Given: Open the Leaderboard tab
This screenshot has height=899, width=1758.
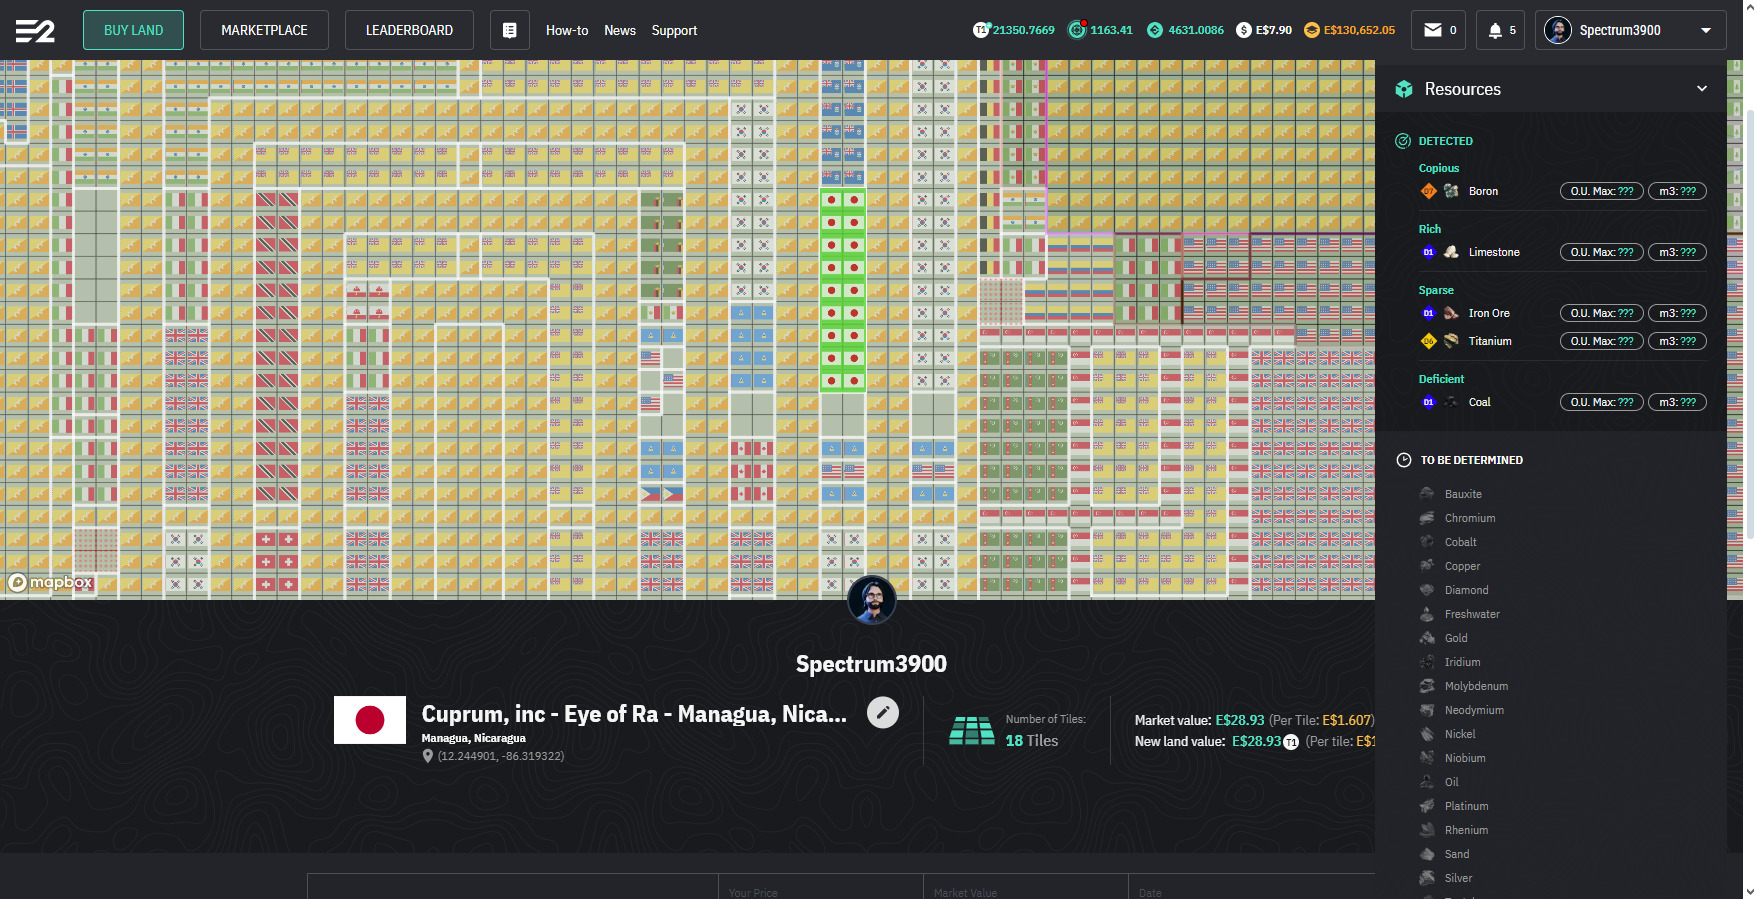Looking at the screenshot, I should click(x=409, y=30).
